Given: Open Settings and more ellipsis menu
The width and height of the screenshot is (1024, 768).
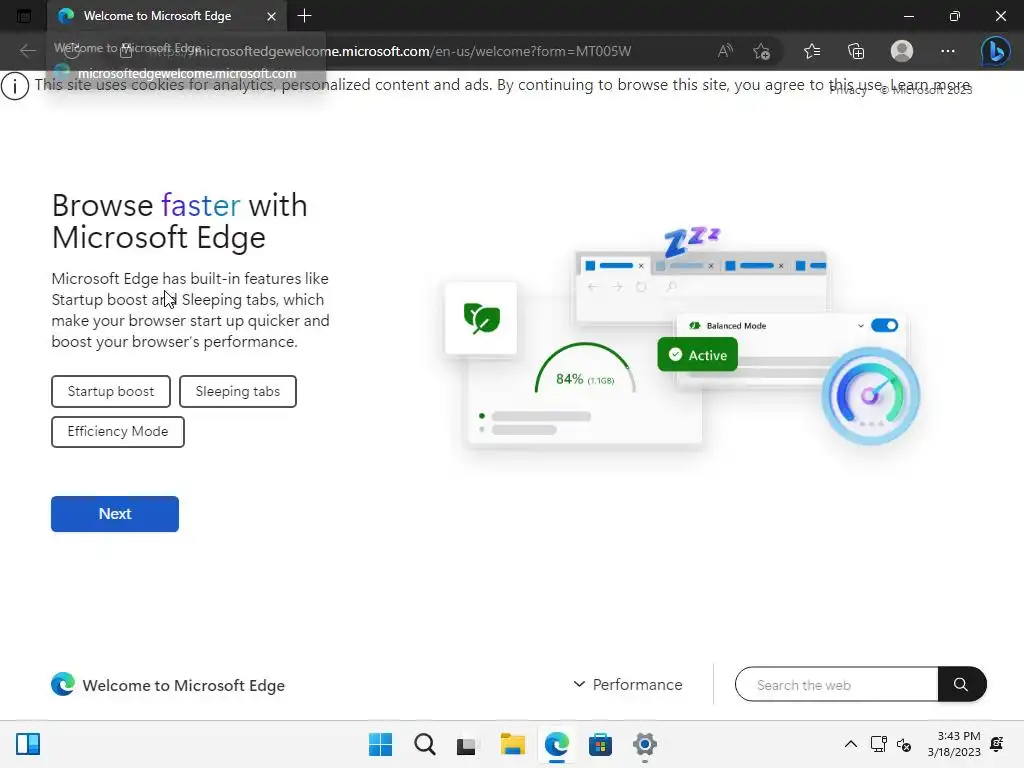Looking at the screenshot, I should pos(948,51).
